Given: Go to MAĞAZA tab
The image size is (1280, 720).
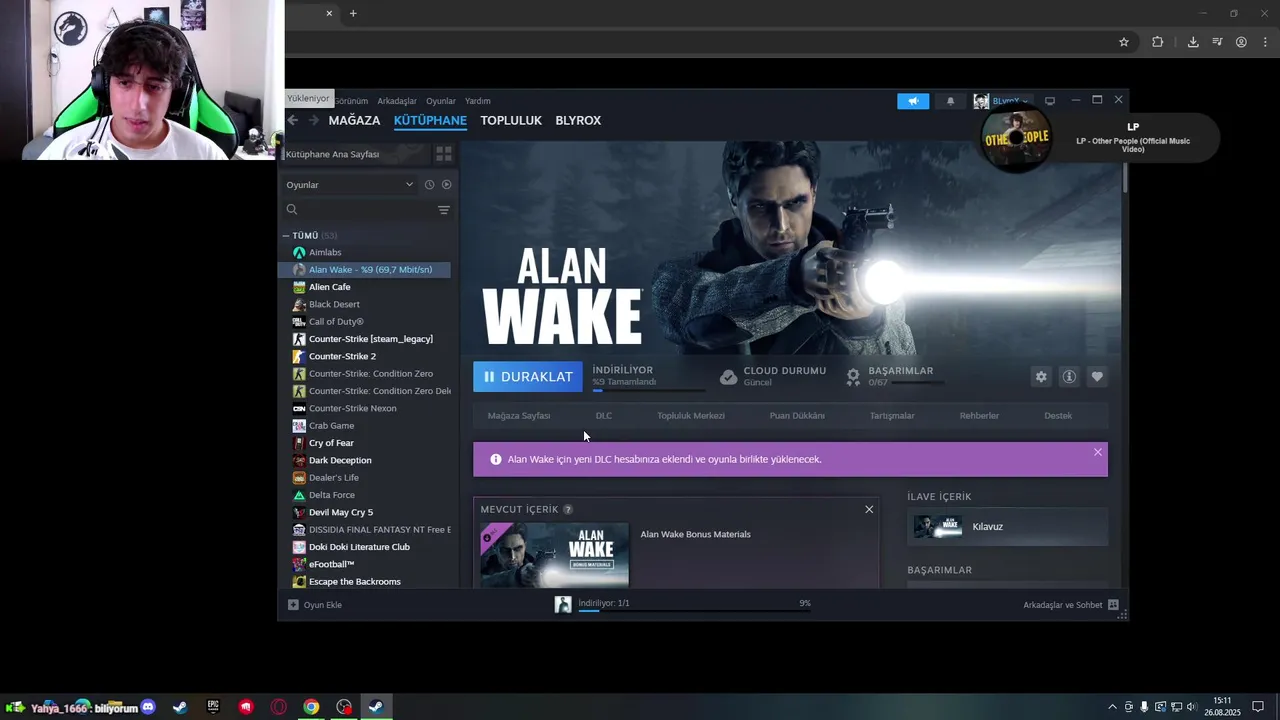Looking at the screenshot, I should click(x=354, y=120).
